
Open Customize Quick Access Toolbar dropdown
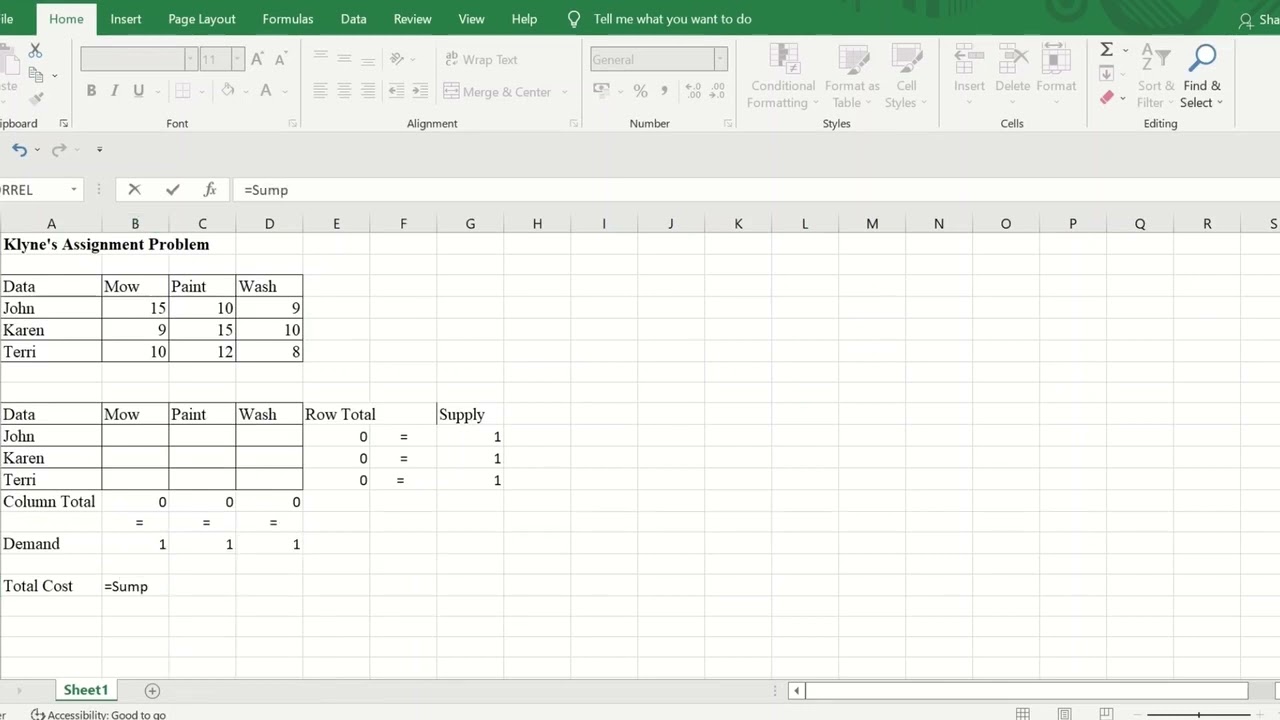[x=99, y=150]
